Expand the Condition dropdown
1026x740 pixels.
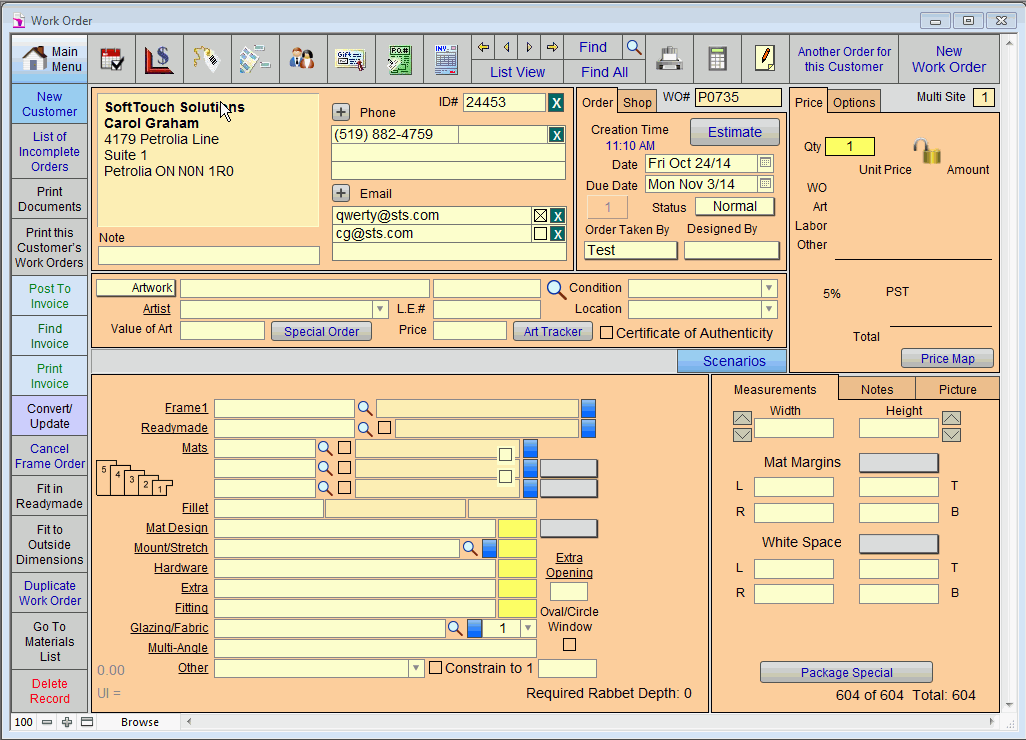768,288
